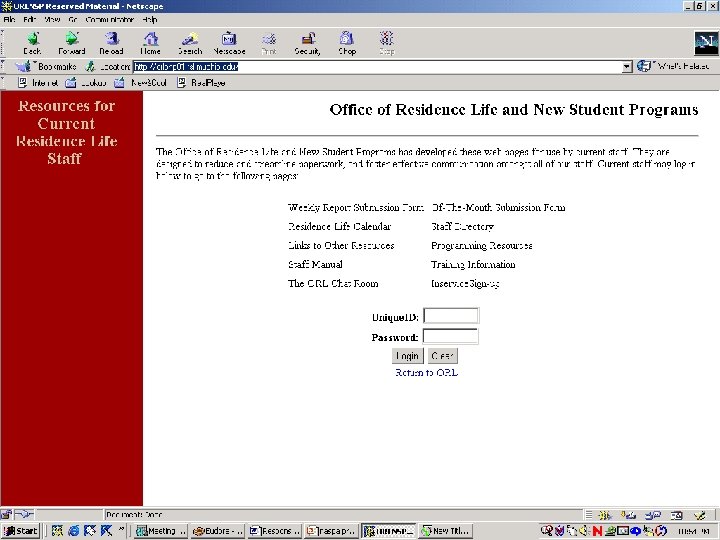Image resolution: width=720 pixels, height=540 pixels.
Task: Click the component bar grip handle
Action: (x=589, y=515)
